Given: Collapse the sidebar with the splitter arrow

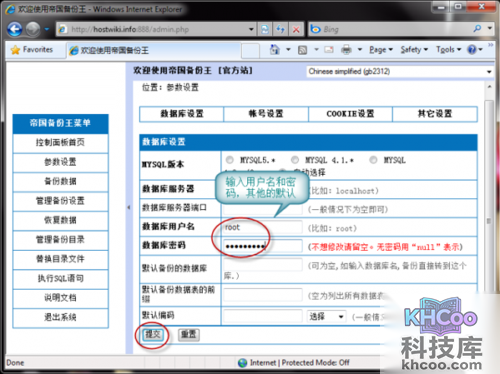Looking at the screenshot, I should [129, 207].
